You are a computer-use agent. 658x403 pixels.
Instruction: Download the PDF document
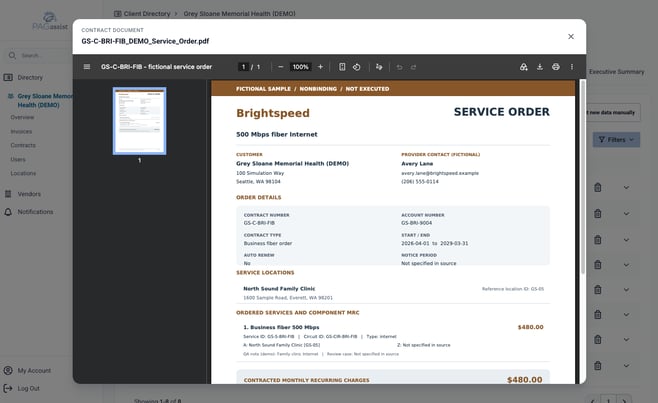click(x=540, y=67)
